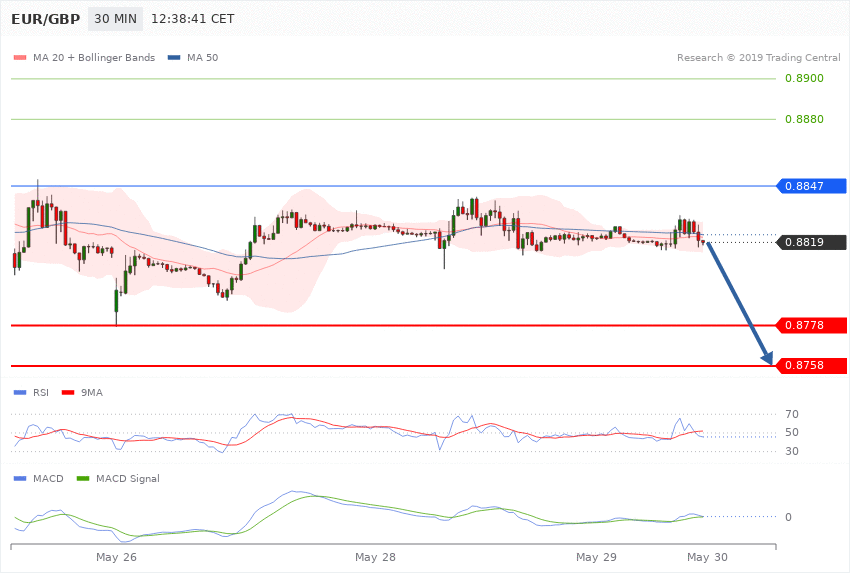Click the red 0.8778 support price tag

812,325
